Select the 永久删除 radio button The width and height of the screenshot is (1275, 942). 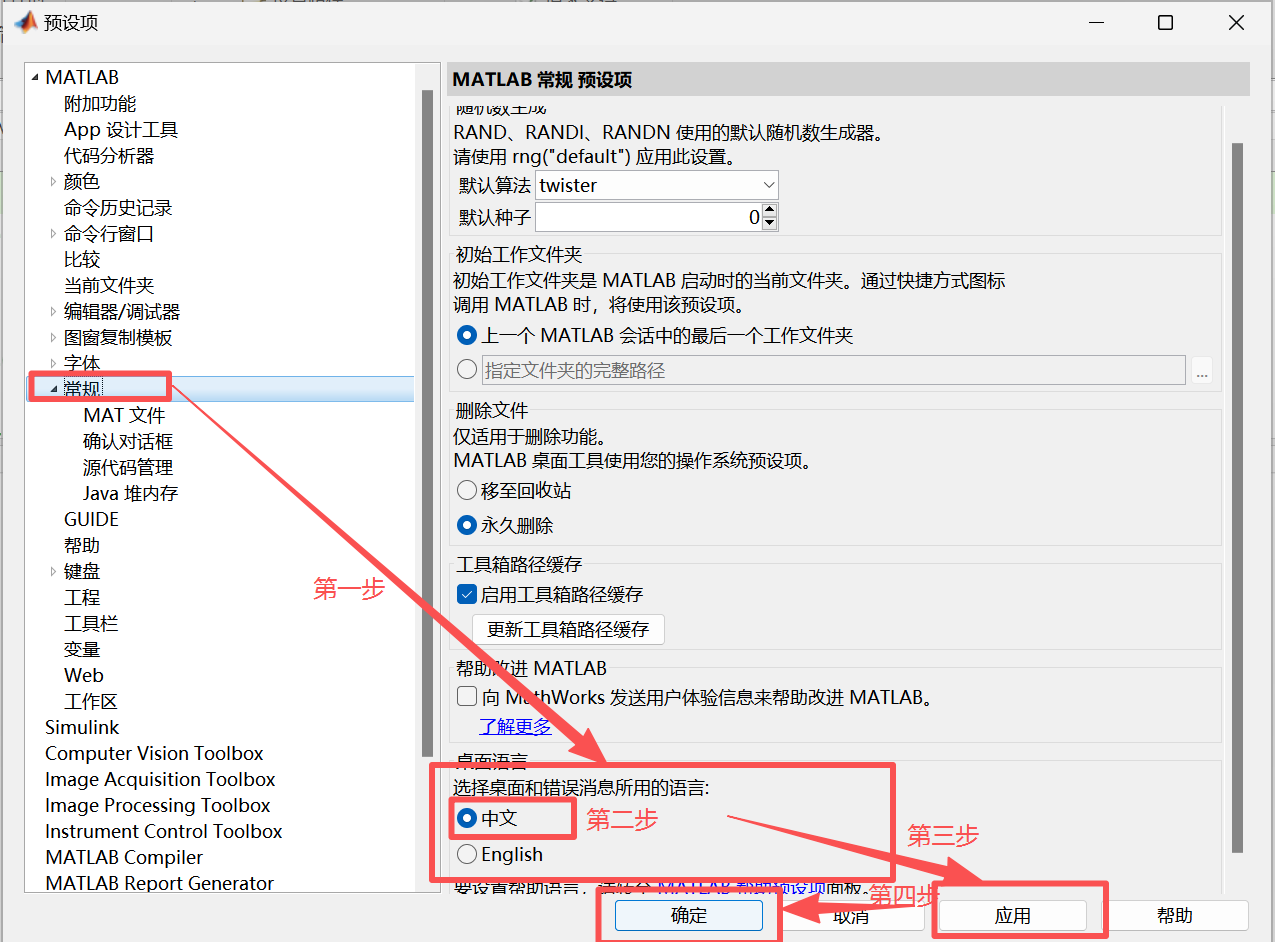[x=466, y=525]
